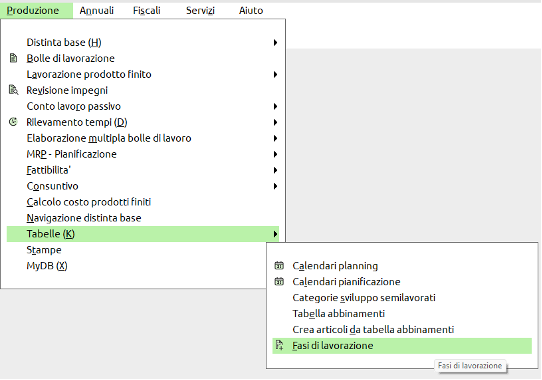542x380 pixels.
Task: Choose Crea articoli da tabella abbinamenti
Action: coord(373,330)
